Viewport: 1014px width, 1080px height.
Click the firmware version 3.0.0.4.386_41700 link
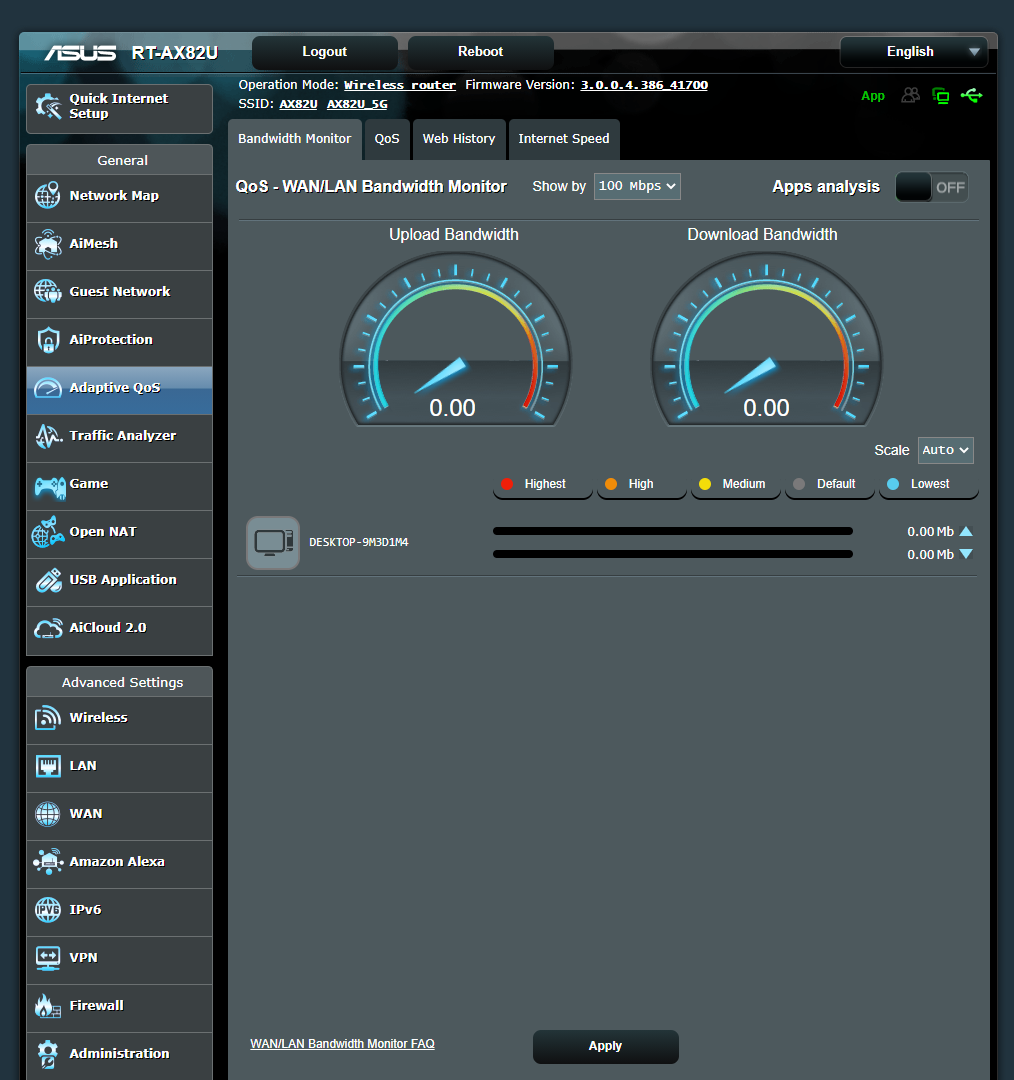coord(644,85)
